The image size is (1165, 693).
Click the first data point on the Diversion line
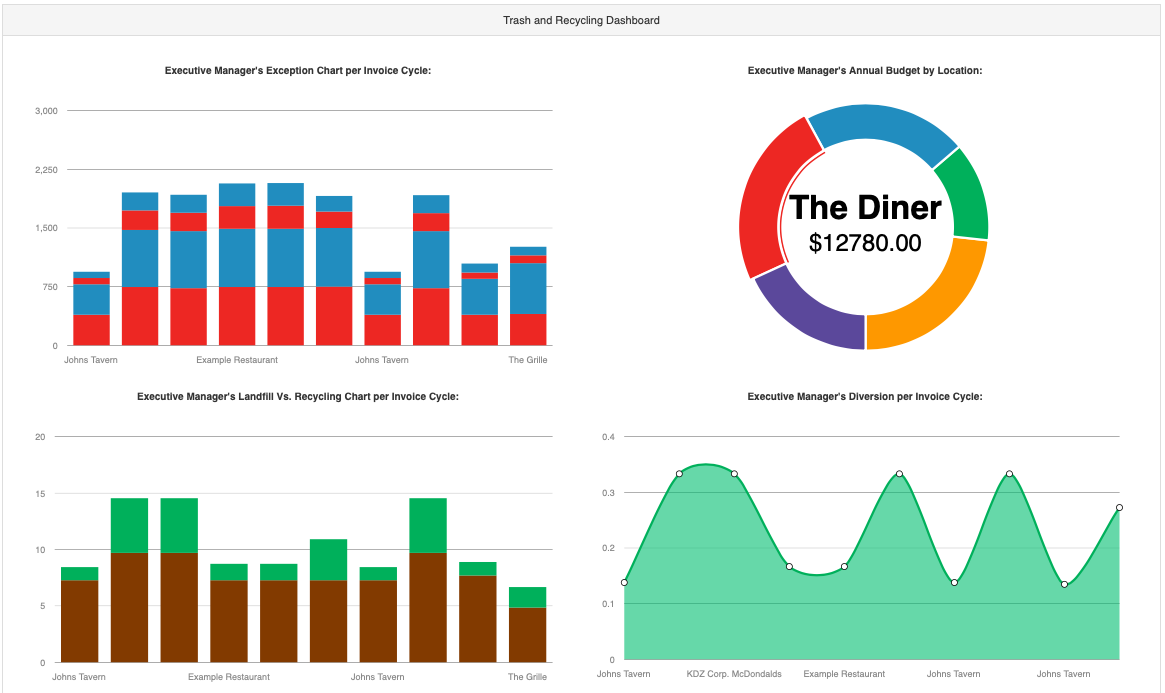pyautogui.click(x=625, y=582)
